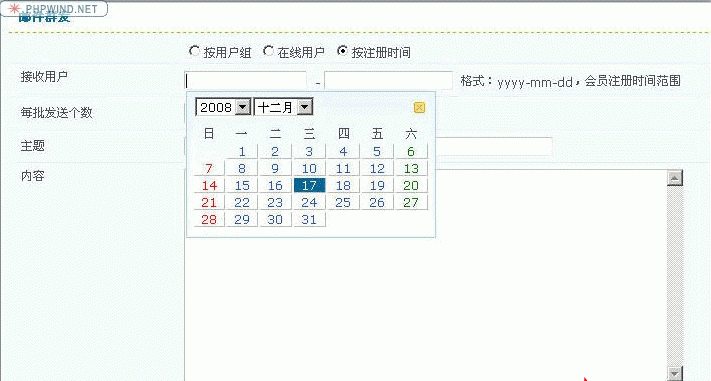Pick day 11 in the calendar
The height and width of the screenshot is (381, 711).
(x=343, y=168)
